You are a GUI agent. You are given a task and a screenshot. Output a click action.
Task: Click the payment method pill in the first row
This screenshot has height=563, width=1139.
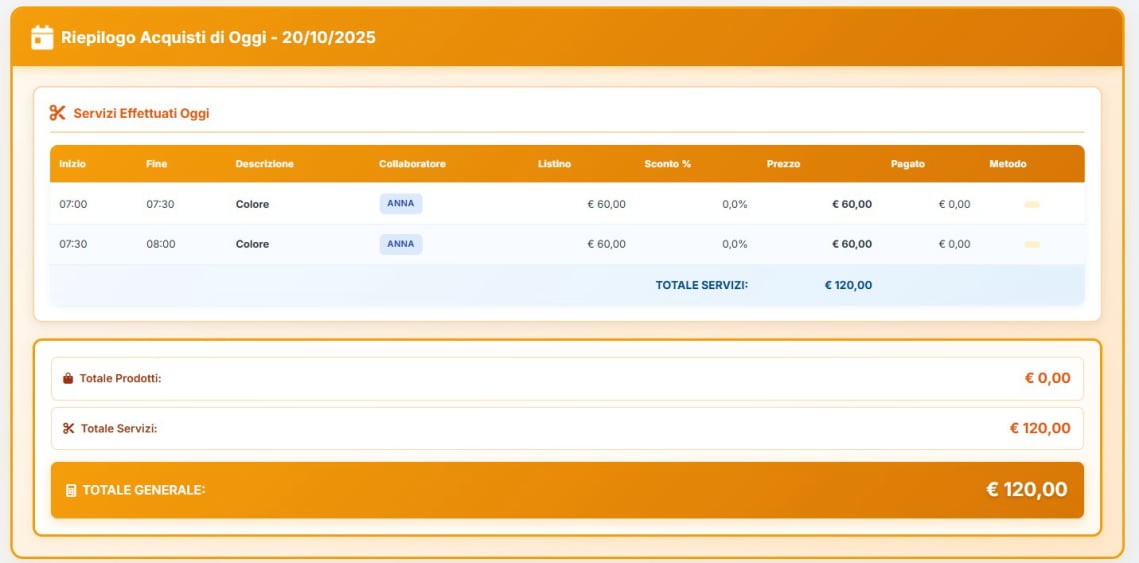[1032, 204]
